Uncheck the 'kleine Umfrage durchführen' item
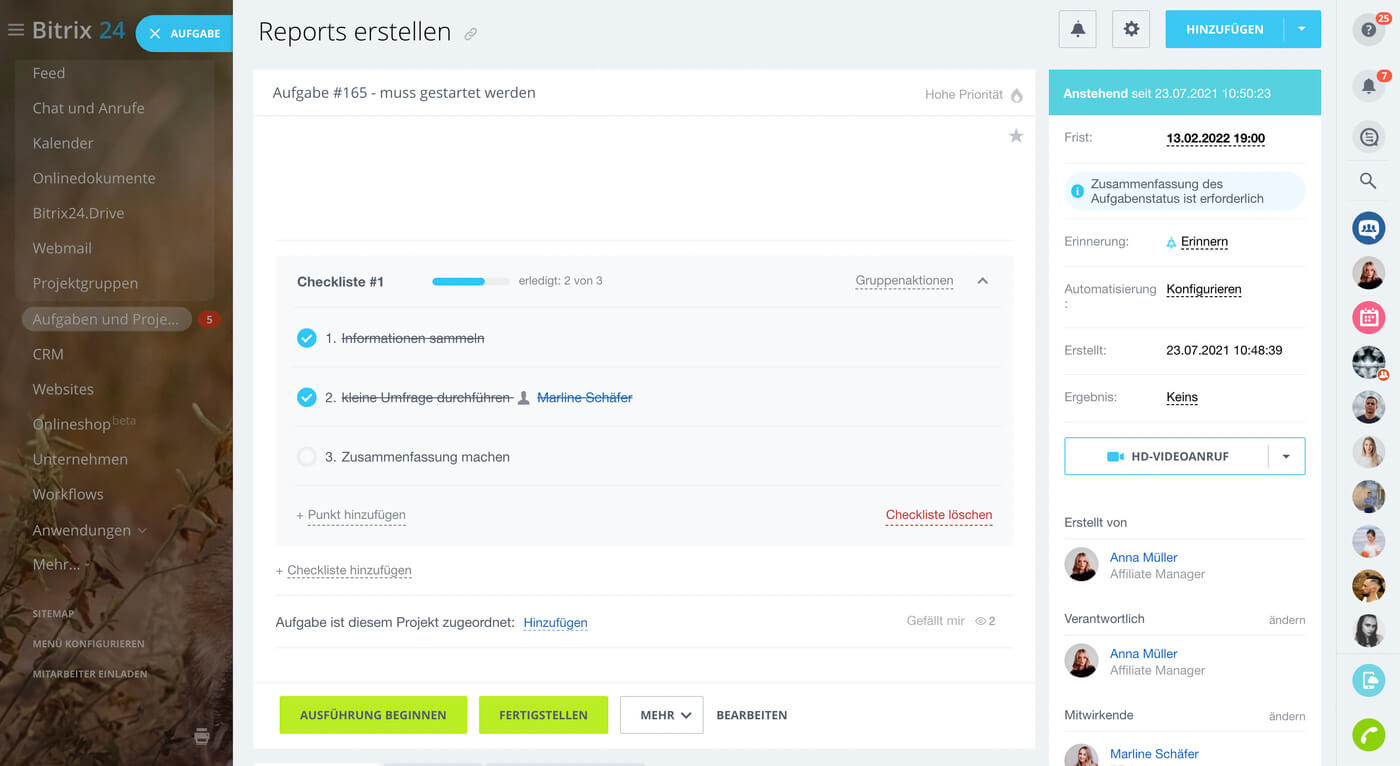1400x766 pixels. point(307,397)
